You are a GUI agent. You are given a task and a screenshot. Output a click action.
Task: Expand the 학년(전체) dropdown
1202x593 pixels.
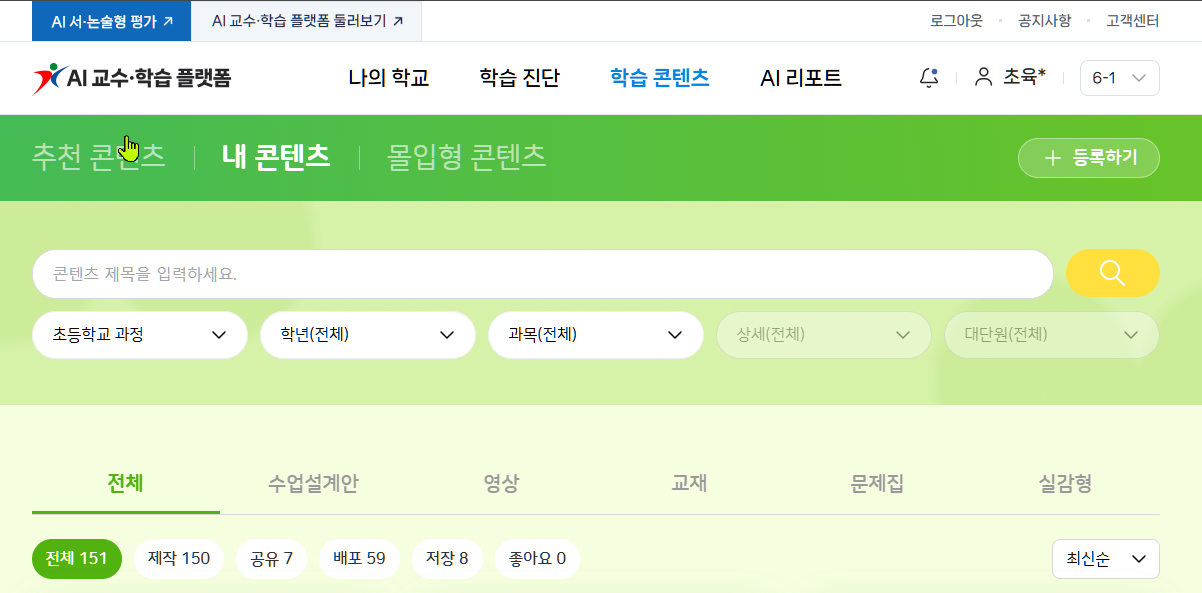[x=368, y=335]
